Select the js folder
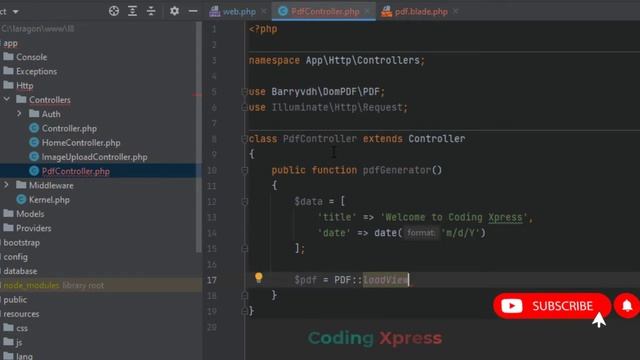Viewport: 640px width, 360px height. point(13,342)
